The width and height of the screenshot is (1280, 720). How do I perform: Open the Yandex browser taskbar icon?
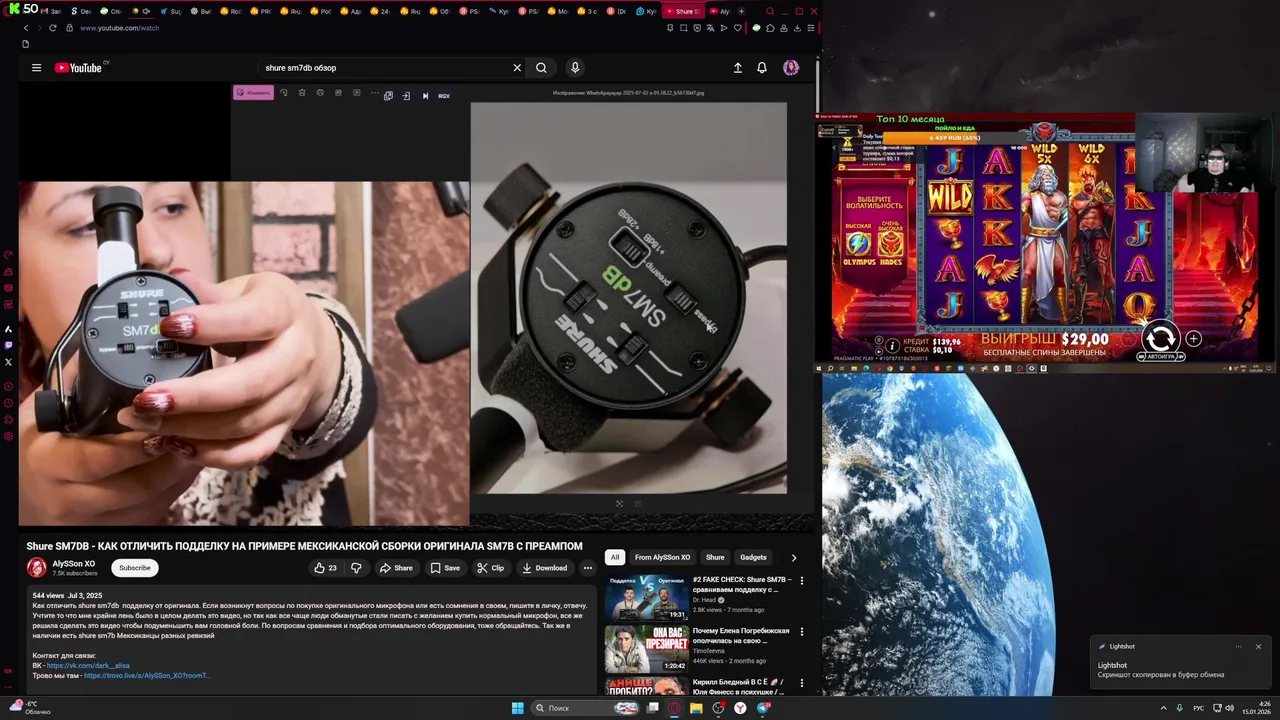[740, 708]
